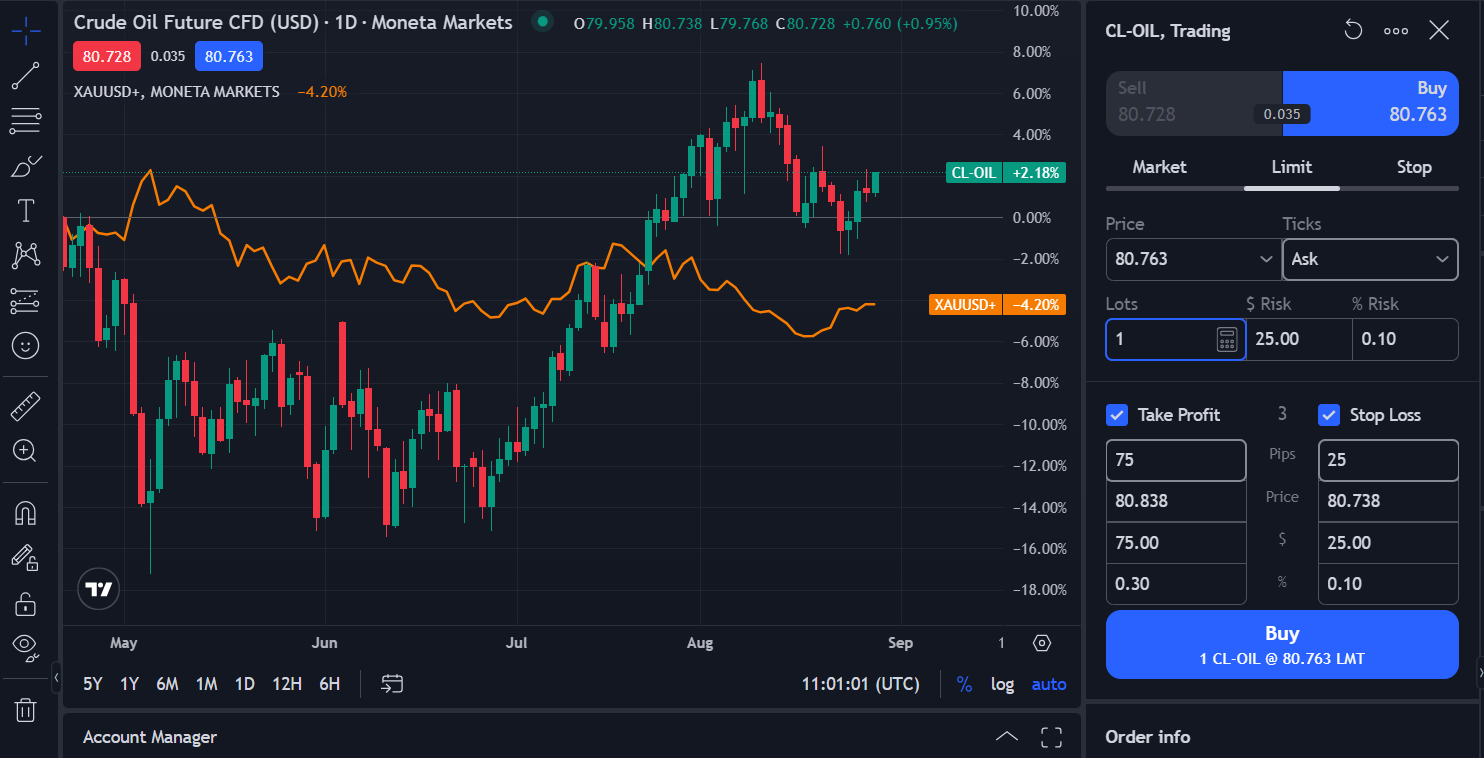Image resolution: width=1484 pixels, height=758 pixels.
Task: Select the 6M time range
Action: 167,684
